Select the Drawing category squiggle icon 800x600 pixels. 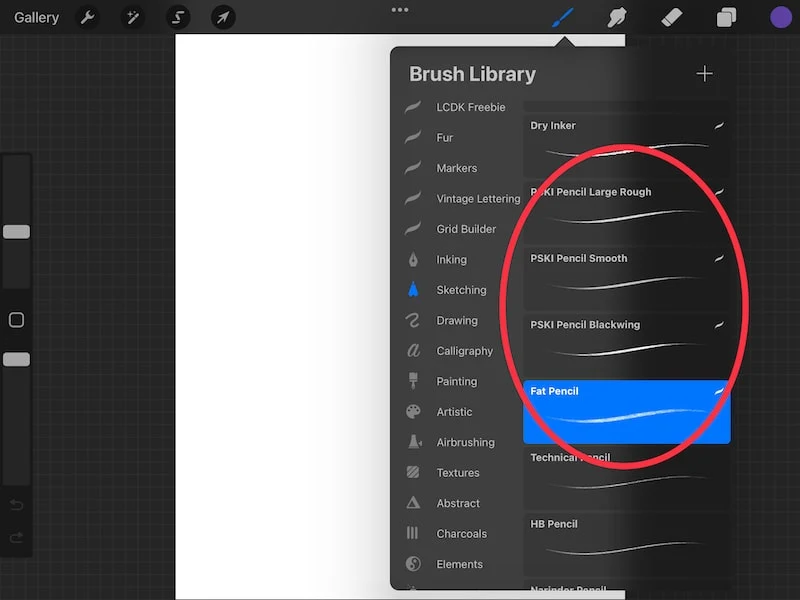pyautogui.click(x=413, y=320)
